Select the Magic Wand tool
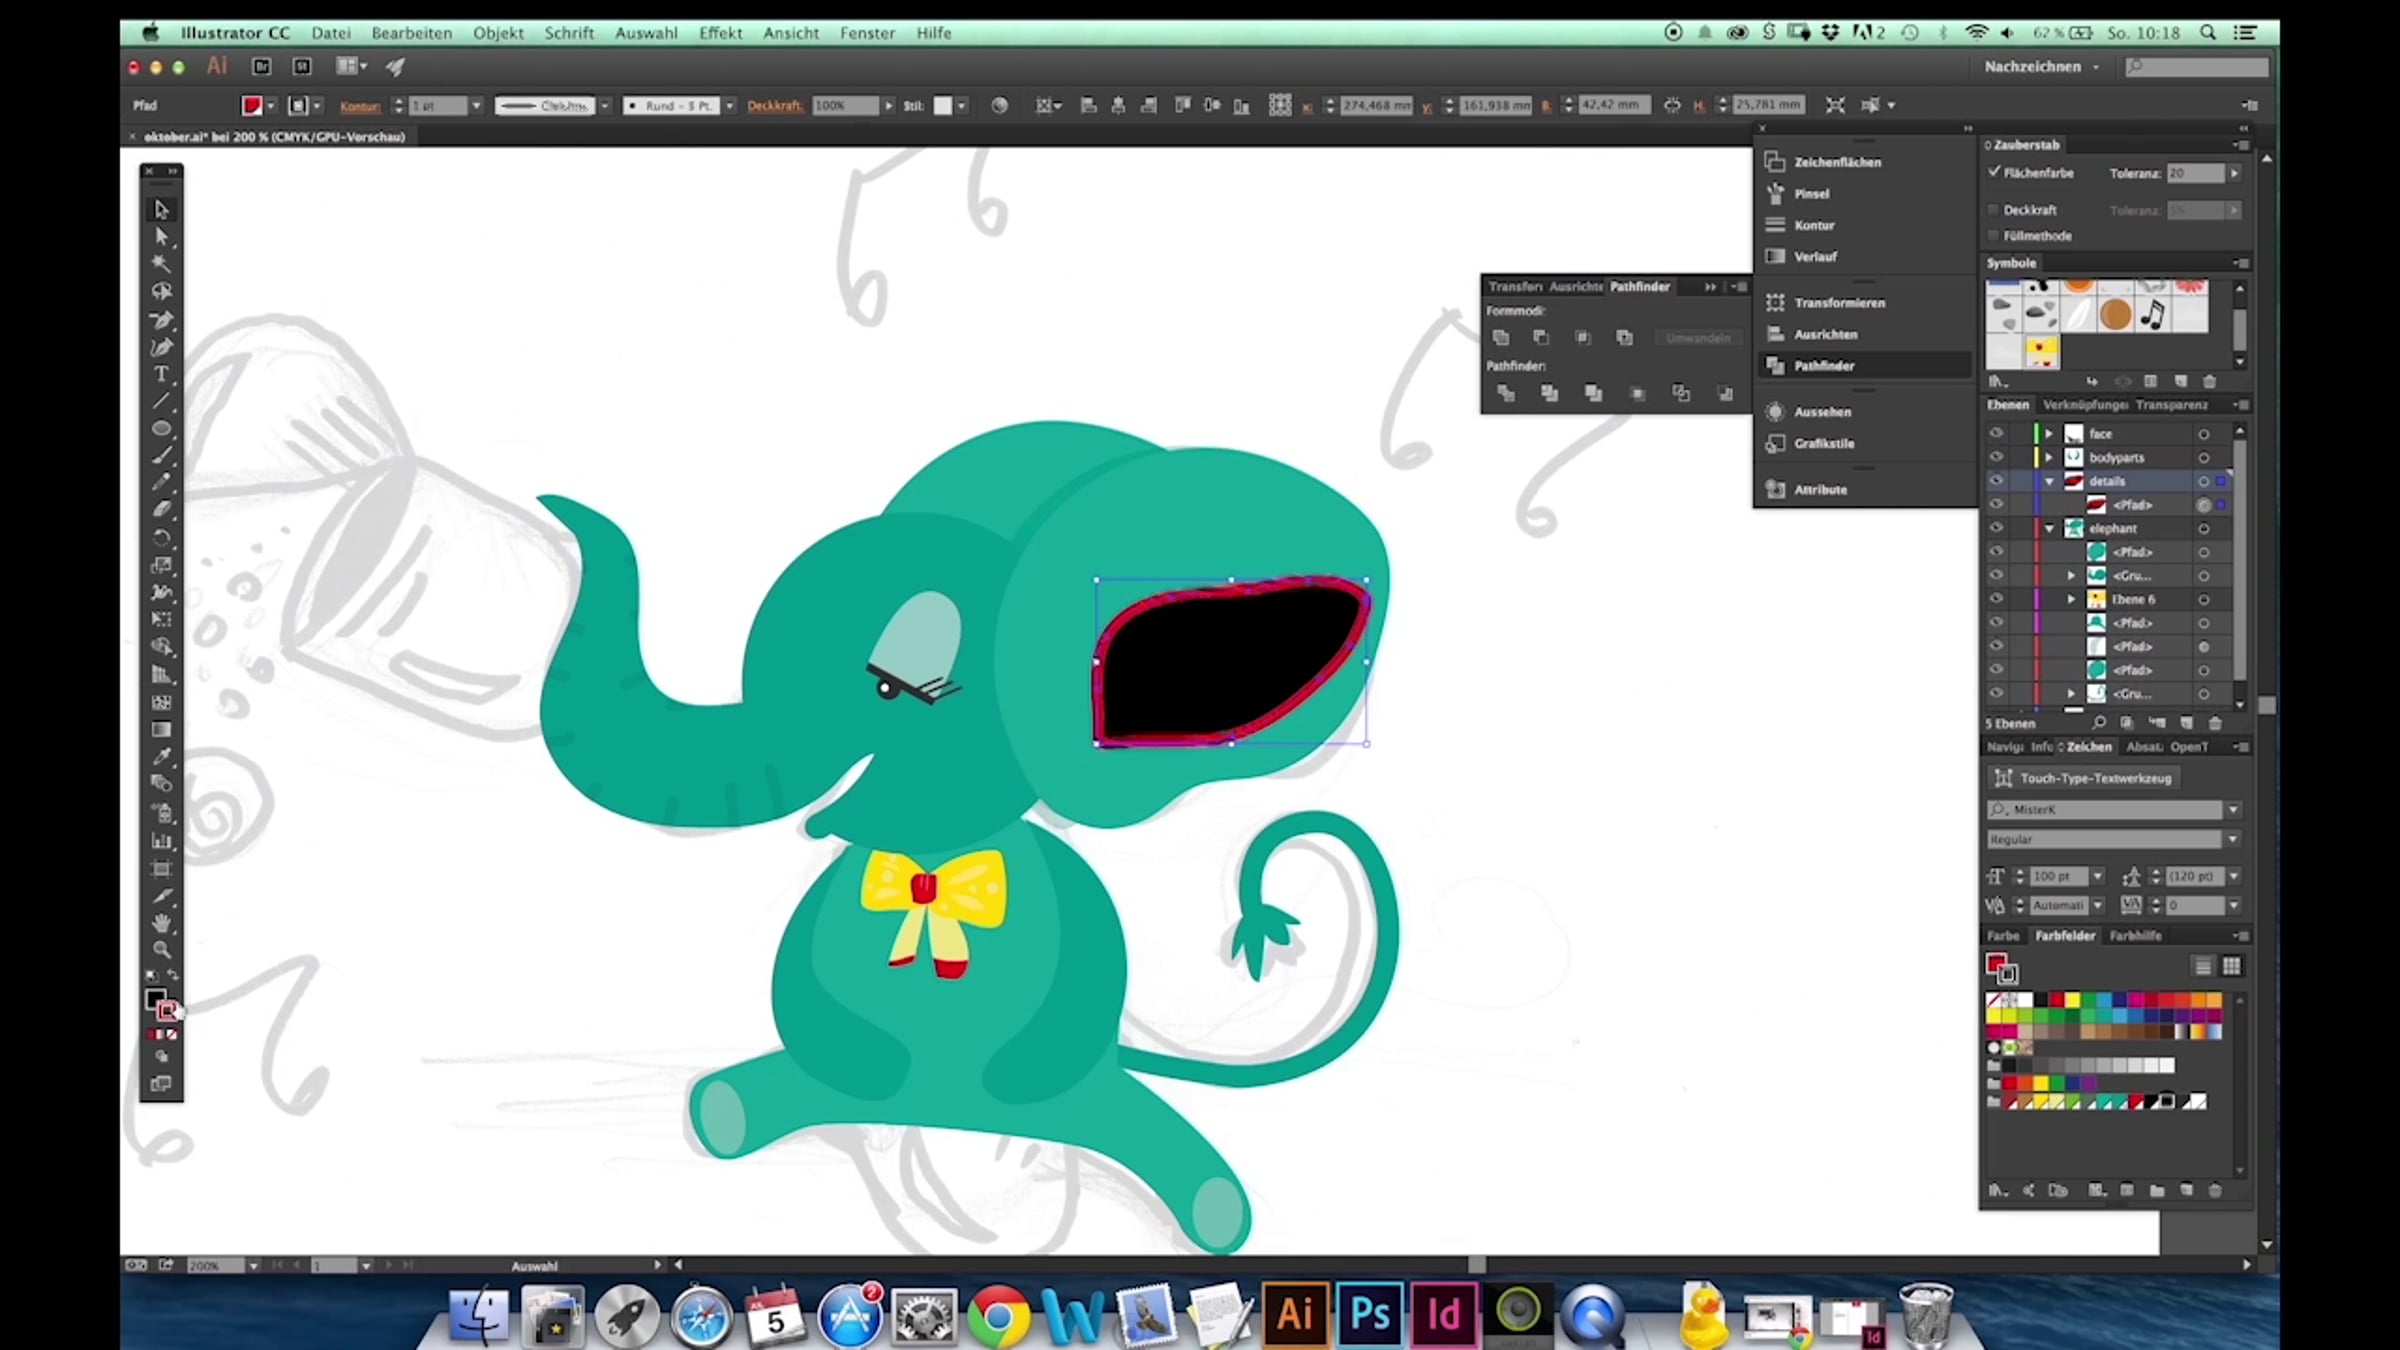Viewport: 2400px width, 1350px height. [x=161, y=264]
